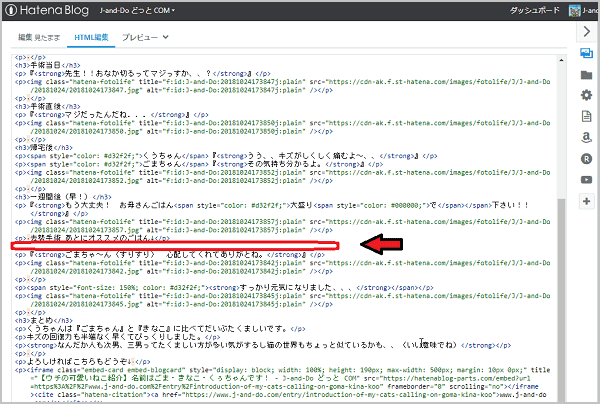Click the img line with 20181024173845.jpg
The width and height of the screenshot is (600, 404).
coord(282,300)
